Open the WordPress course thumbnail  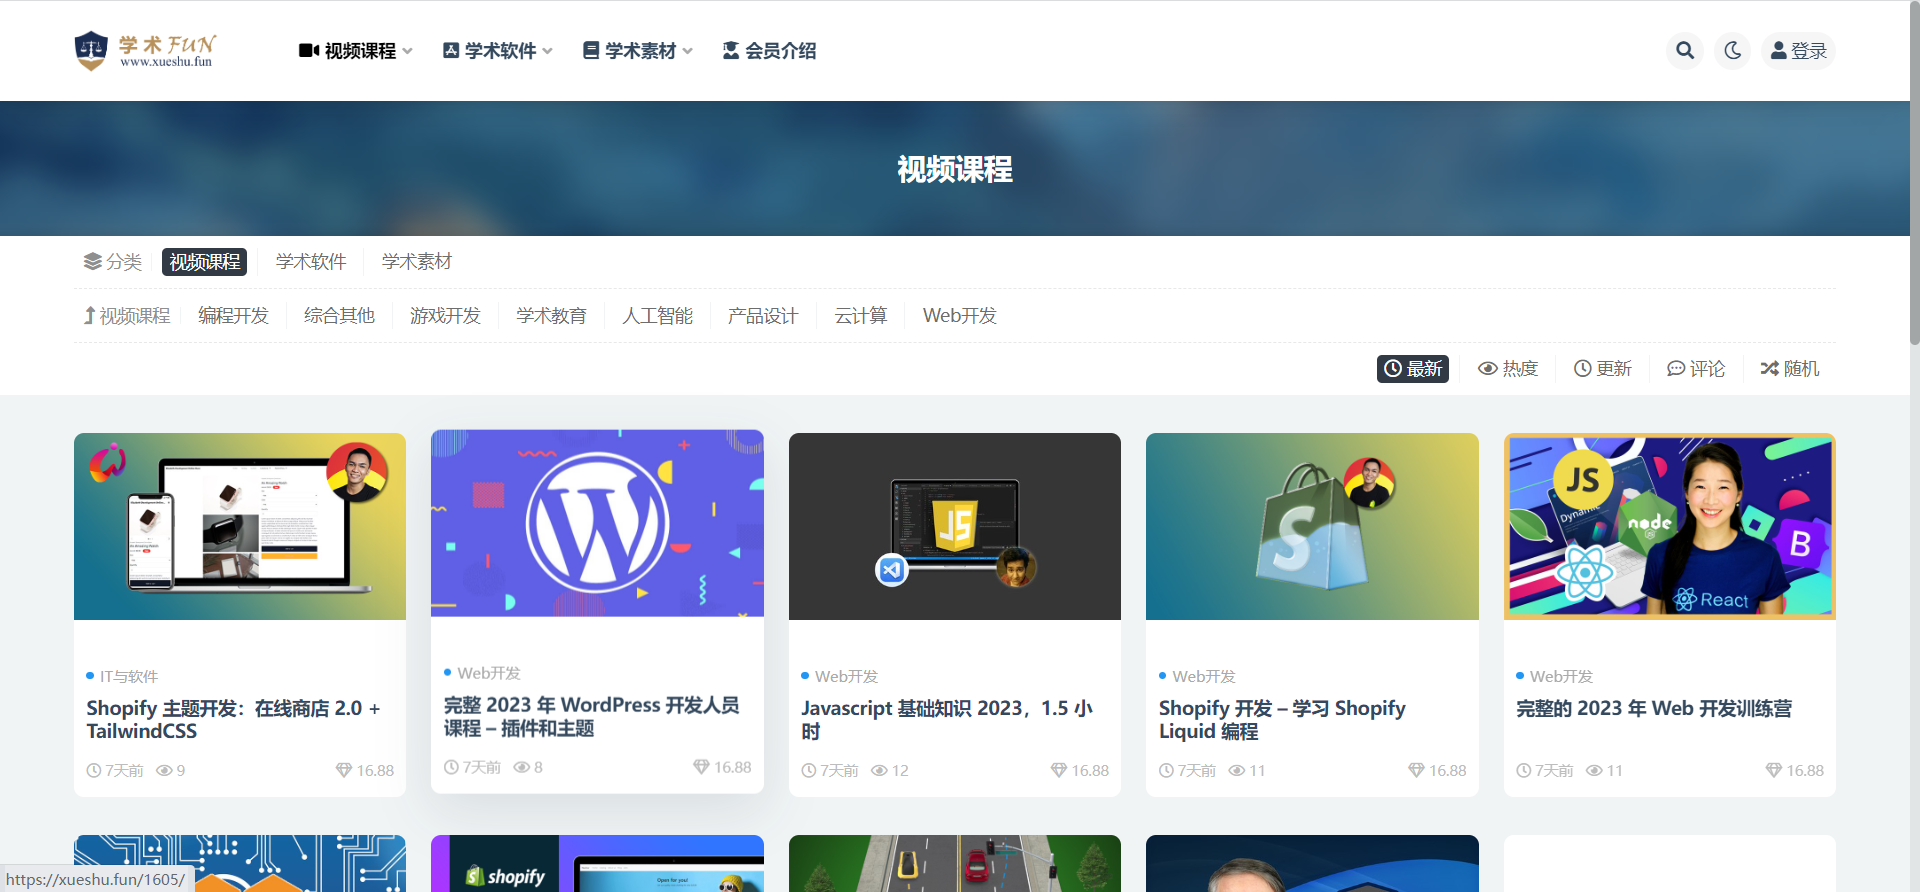pyautogui.click(x=597, y=523)
